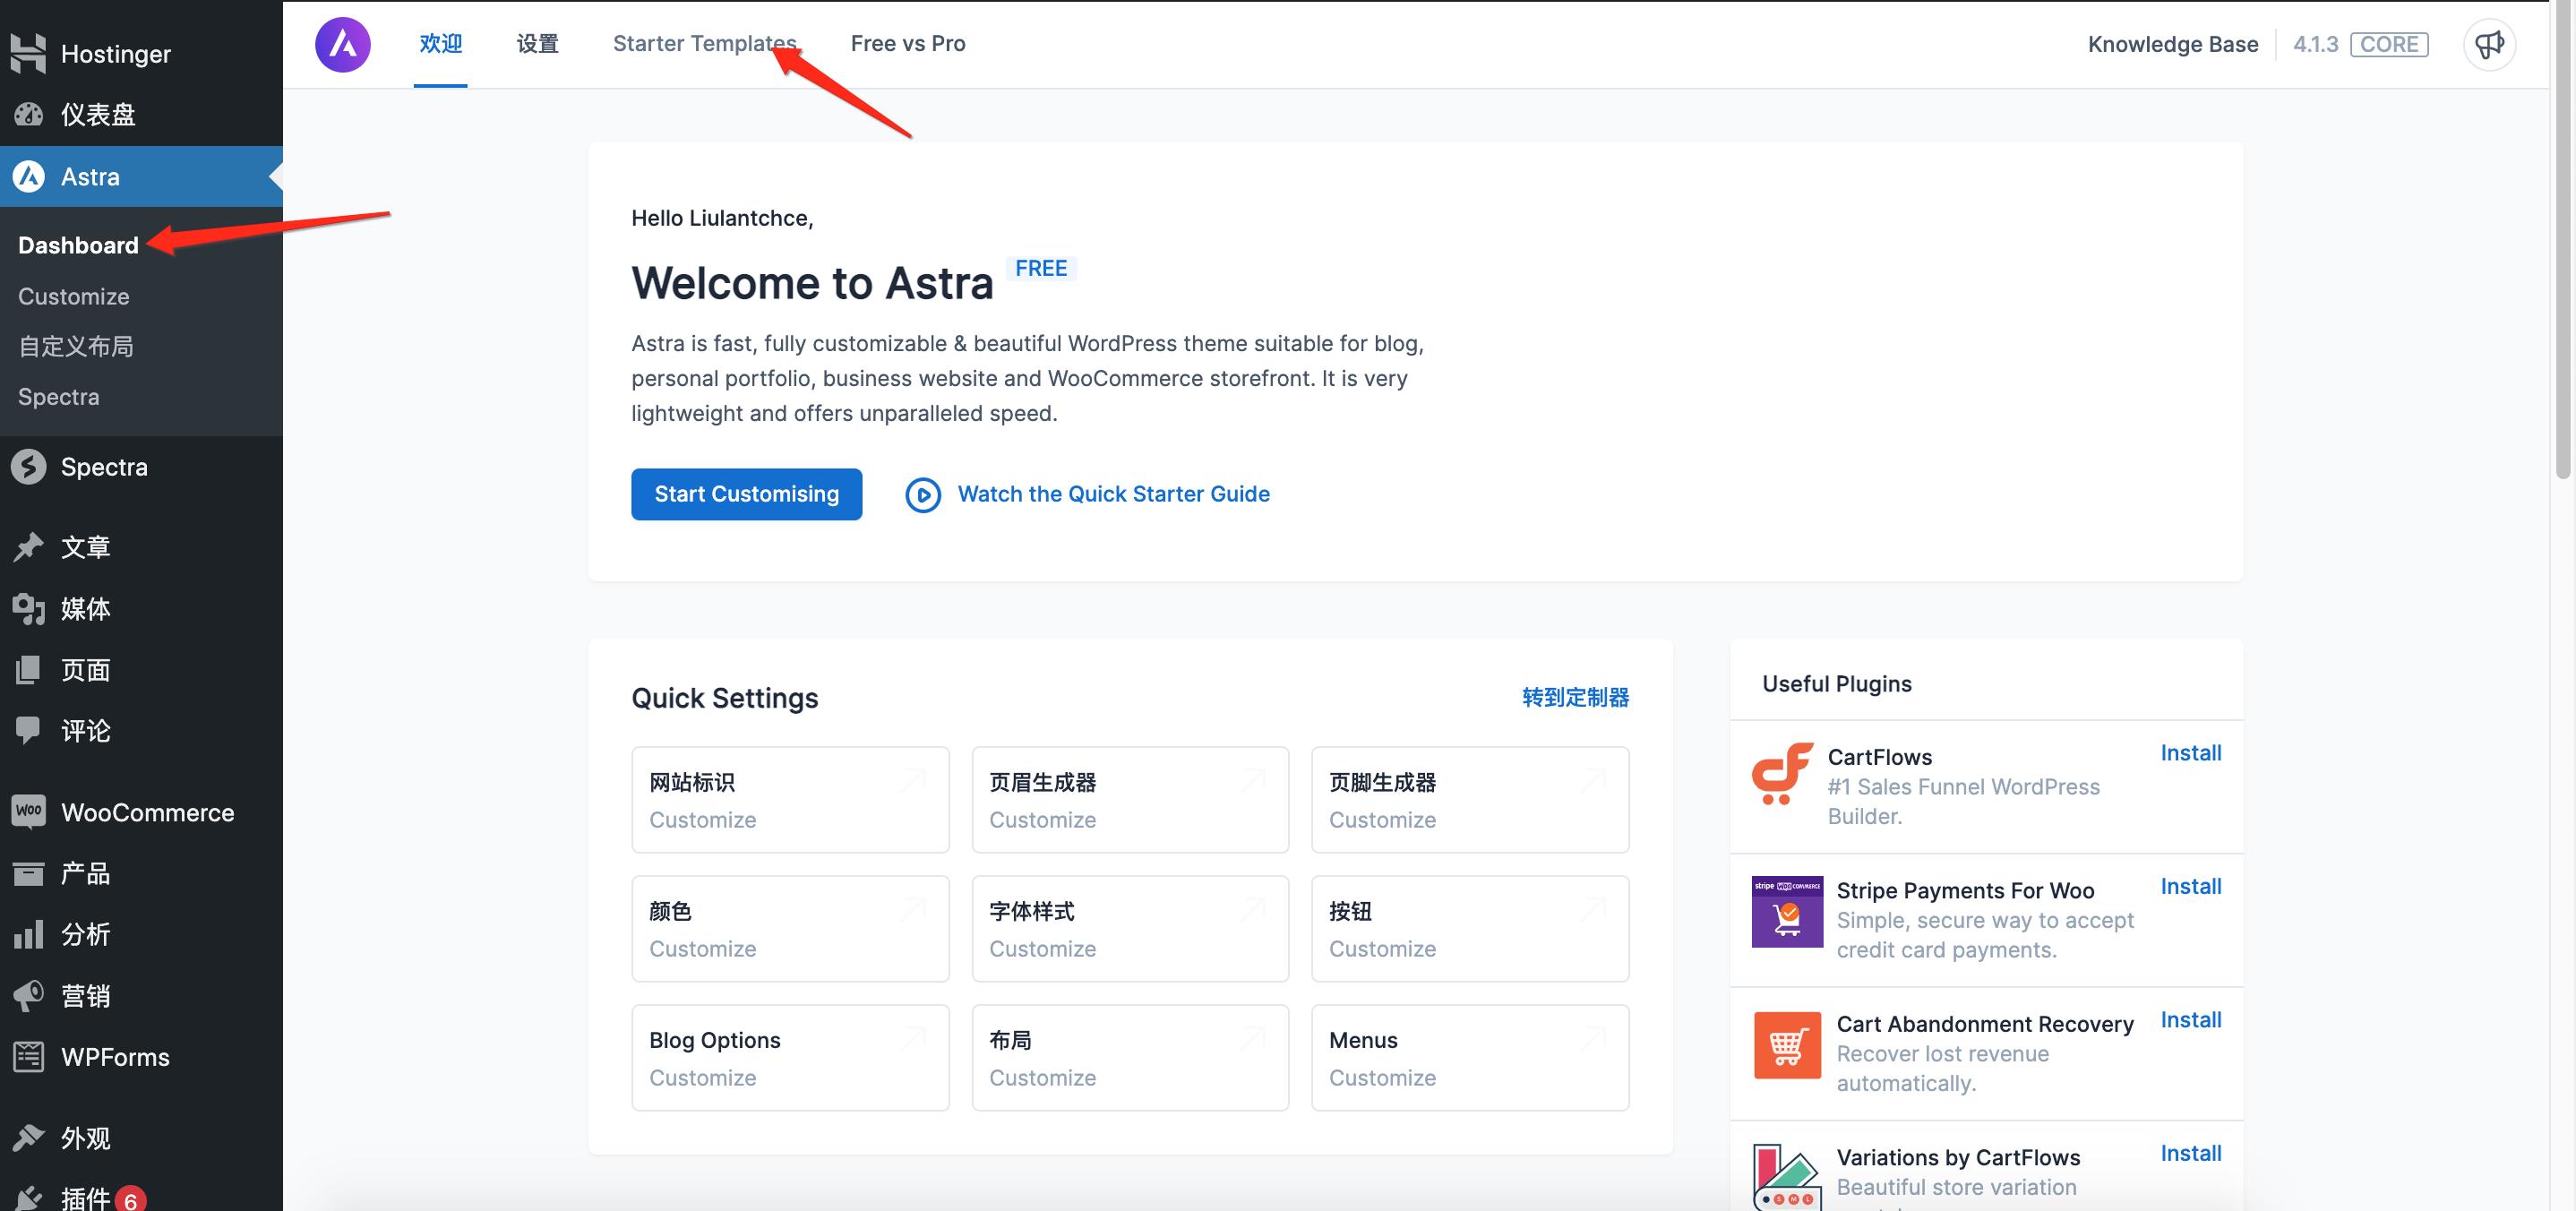Click the play icon for the Quick Starter Guide

point(922,495)
